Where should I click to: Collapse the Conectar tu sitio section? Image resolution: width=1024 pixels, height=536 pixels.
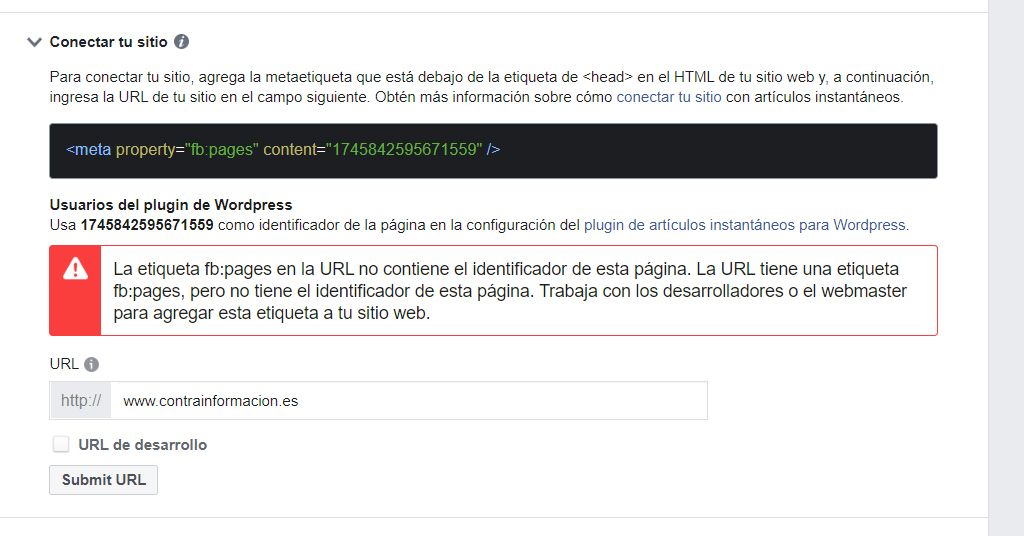[34, 42]
